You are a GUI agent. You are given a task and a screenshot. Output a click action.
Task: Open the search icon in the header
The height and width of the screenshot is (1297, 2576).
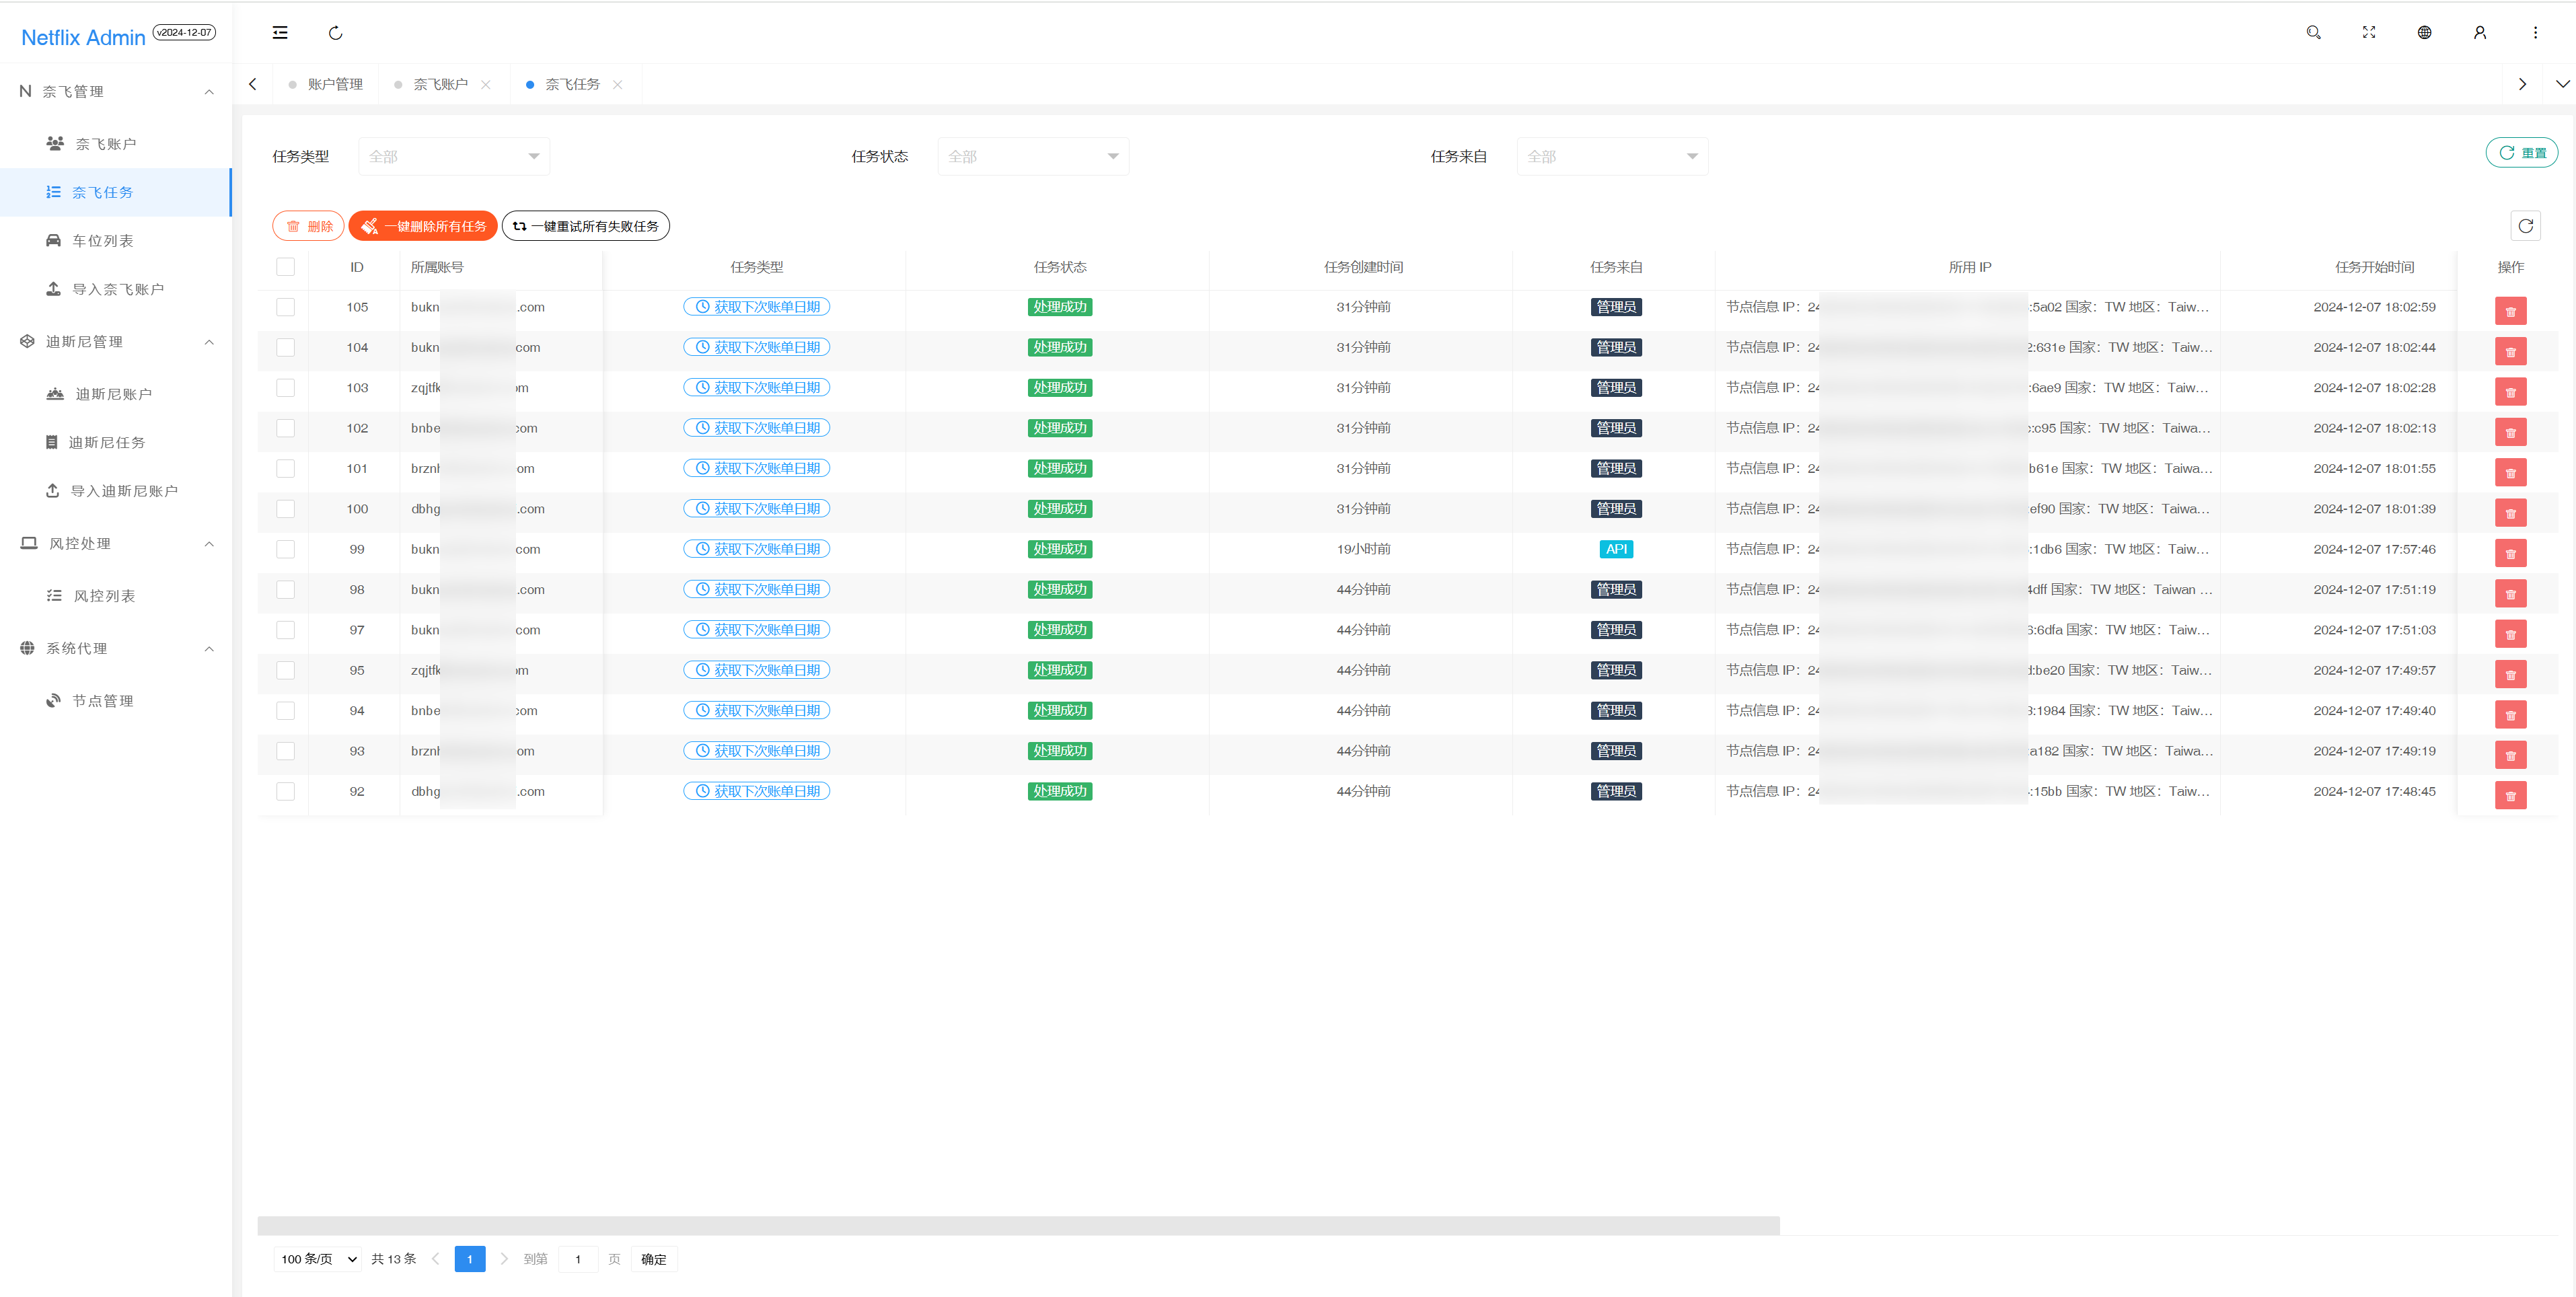click(x=2313, y=33)
